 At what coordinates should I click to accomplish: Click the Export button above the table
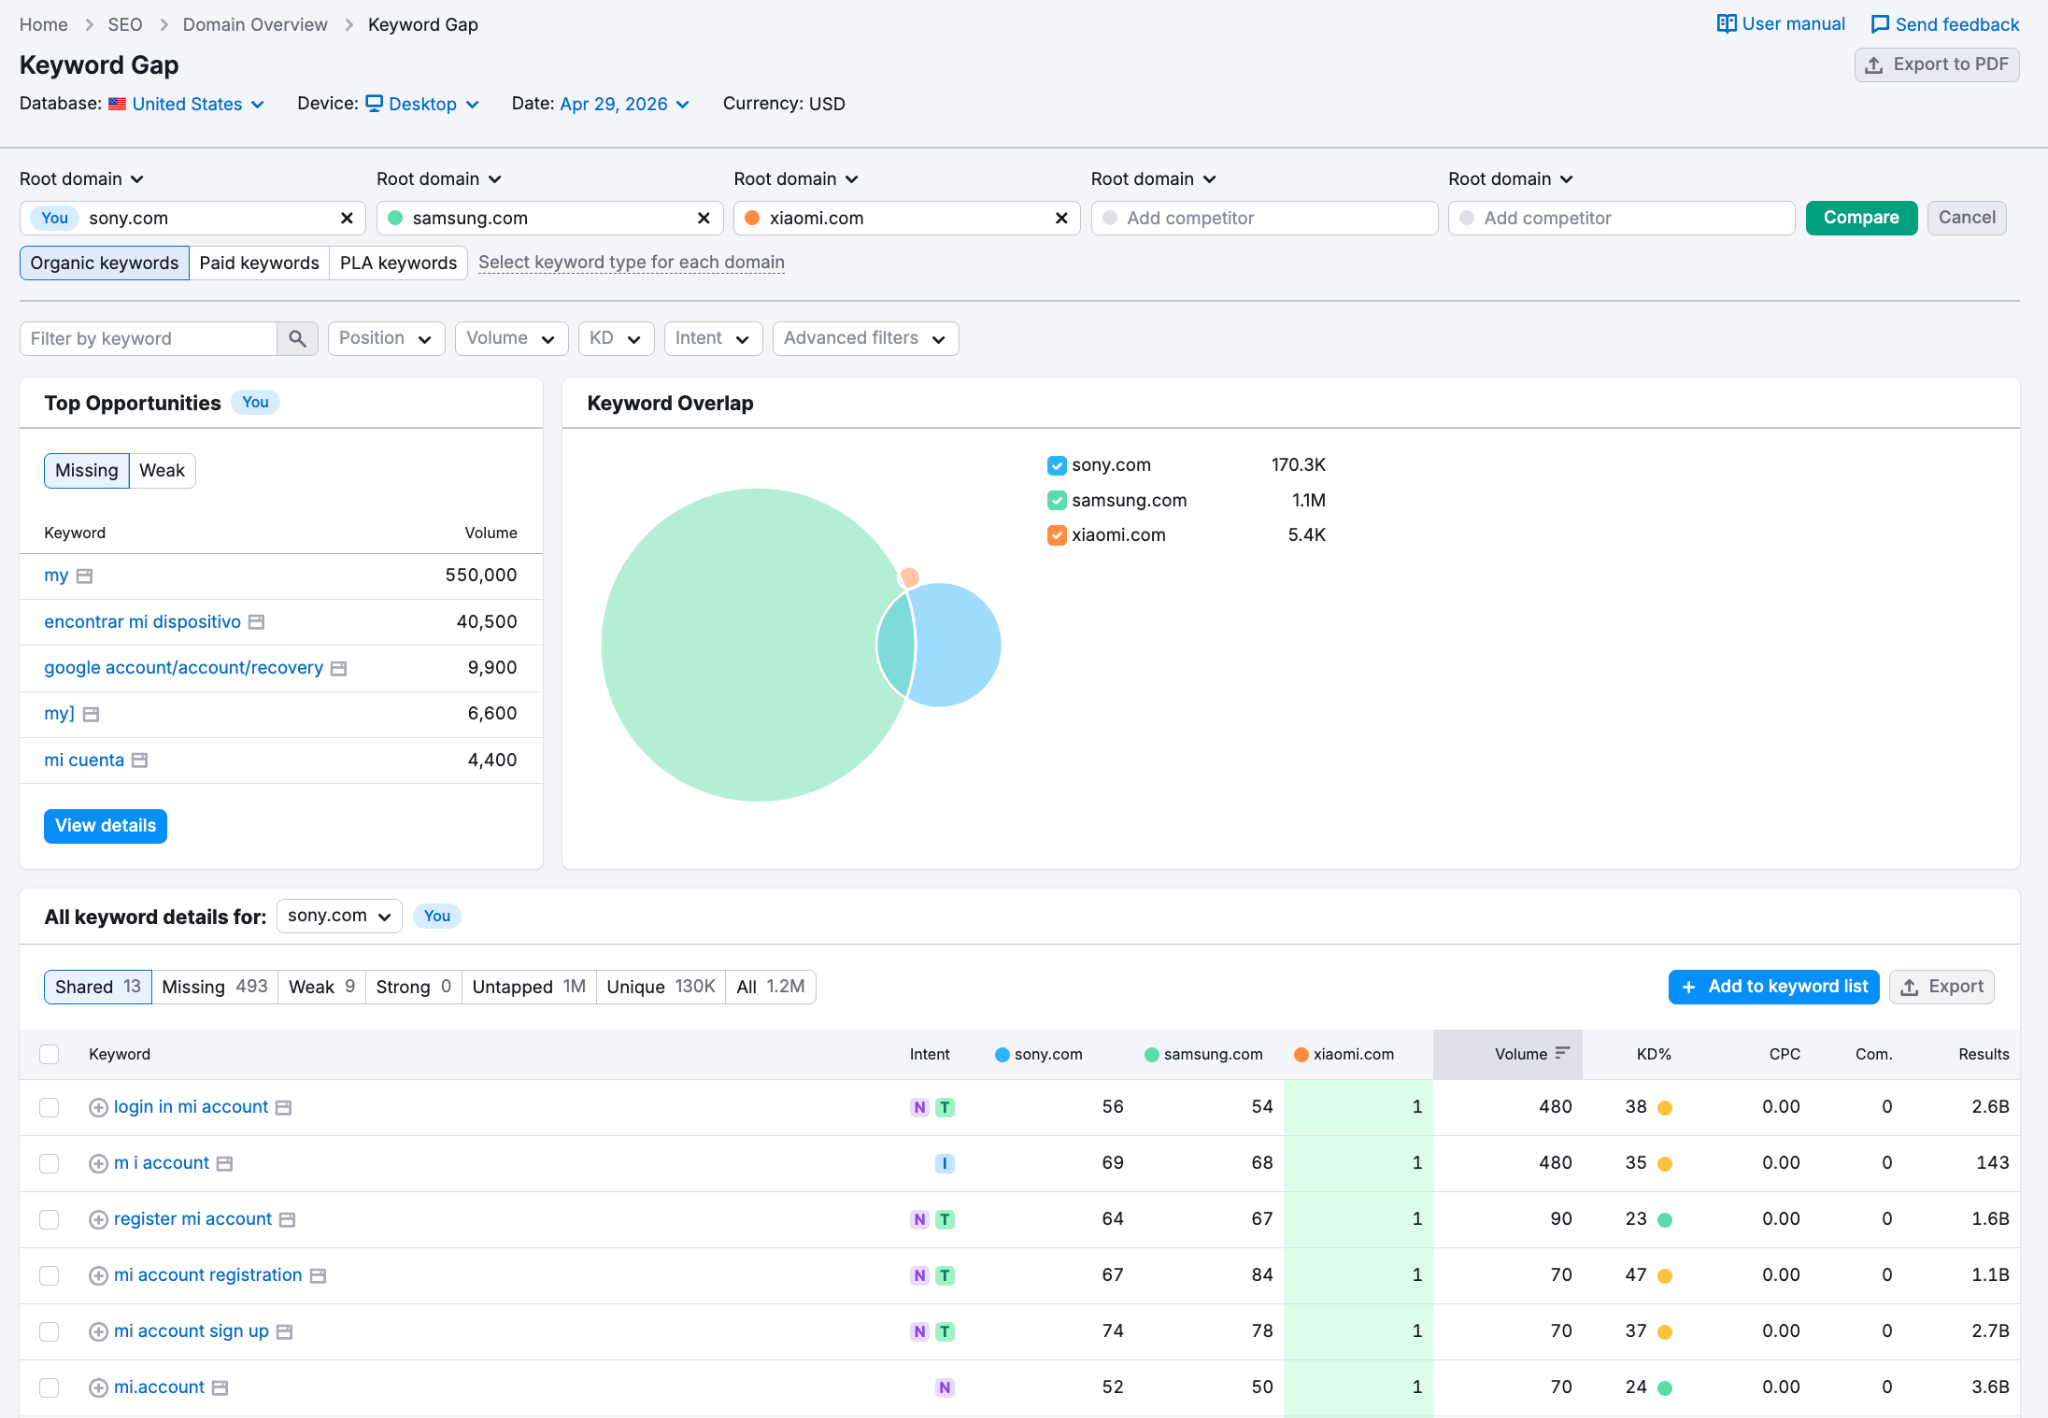1942,987
